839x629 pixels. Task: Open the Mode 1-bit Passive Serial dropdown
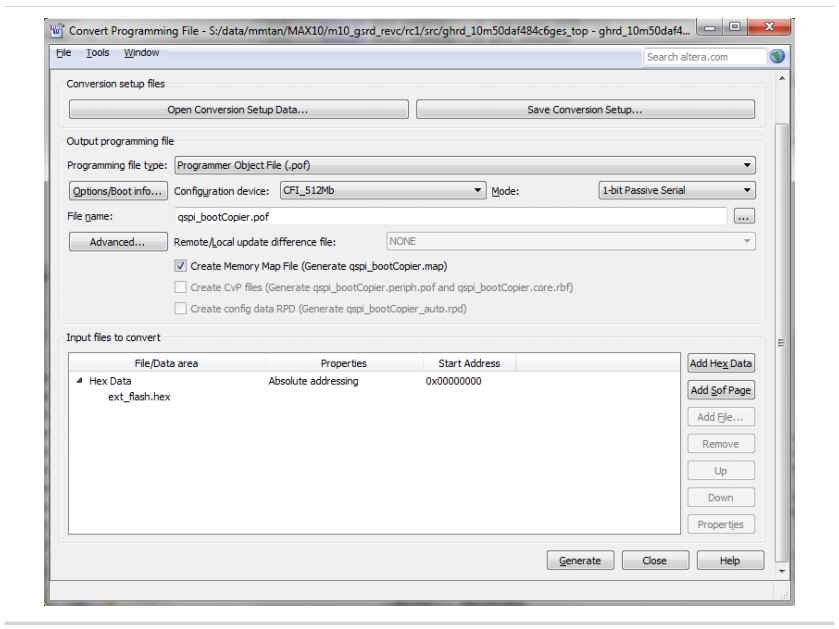(x=676, y=190)
